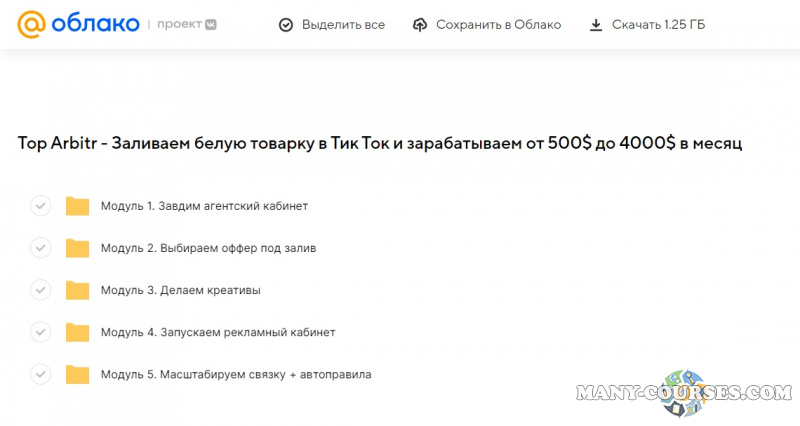Open the Модуль 5 folder icon

(x=77, y=374)
